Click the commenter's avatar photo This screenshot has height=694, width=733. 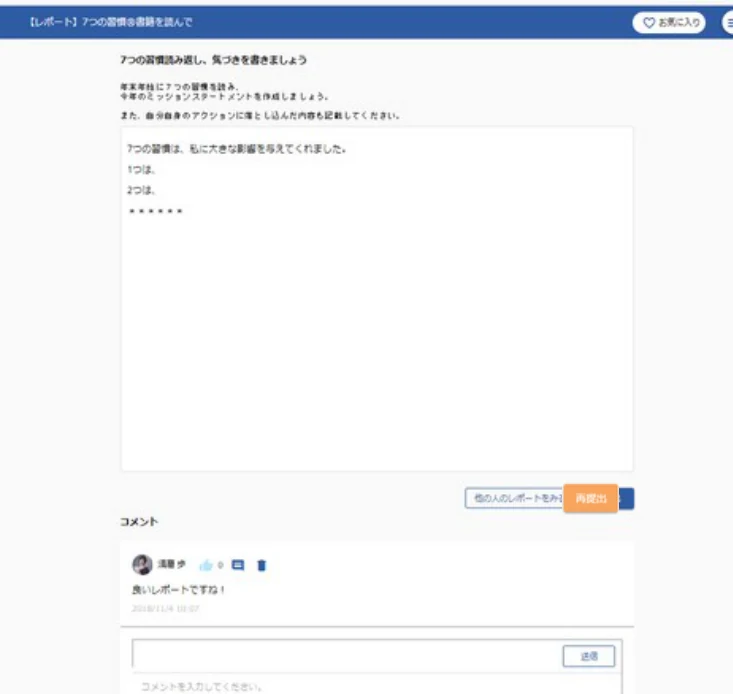click(142, 565)
